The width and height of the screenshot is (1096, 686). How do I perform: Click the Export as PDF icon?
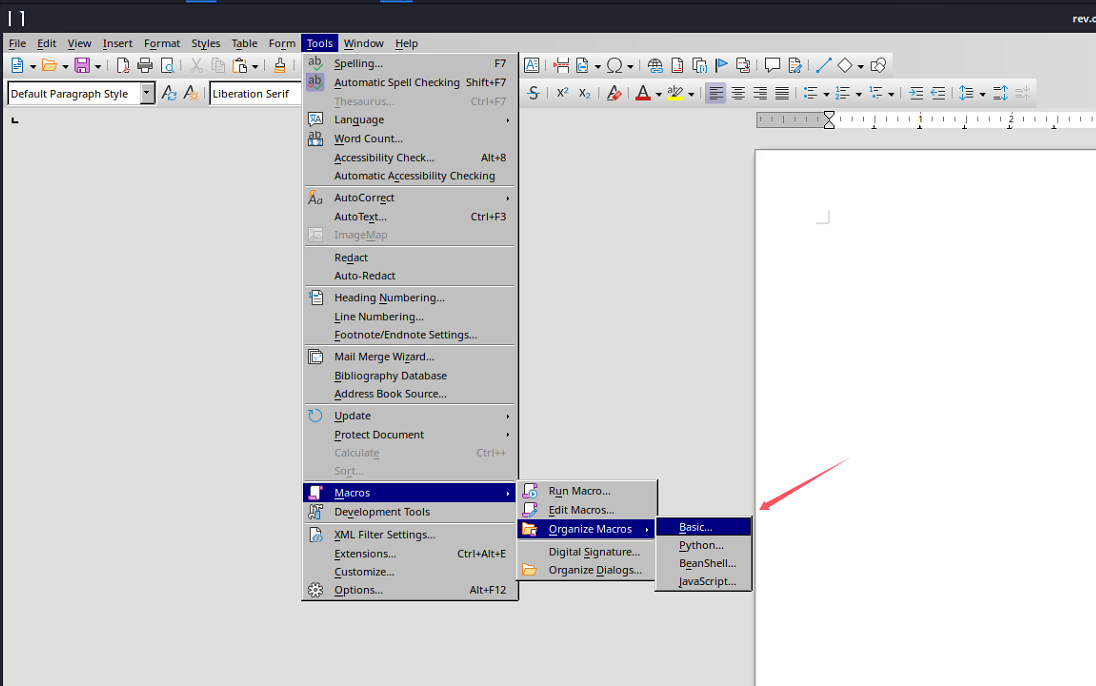[123, 66]
